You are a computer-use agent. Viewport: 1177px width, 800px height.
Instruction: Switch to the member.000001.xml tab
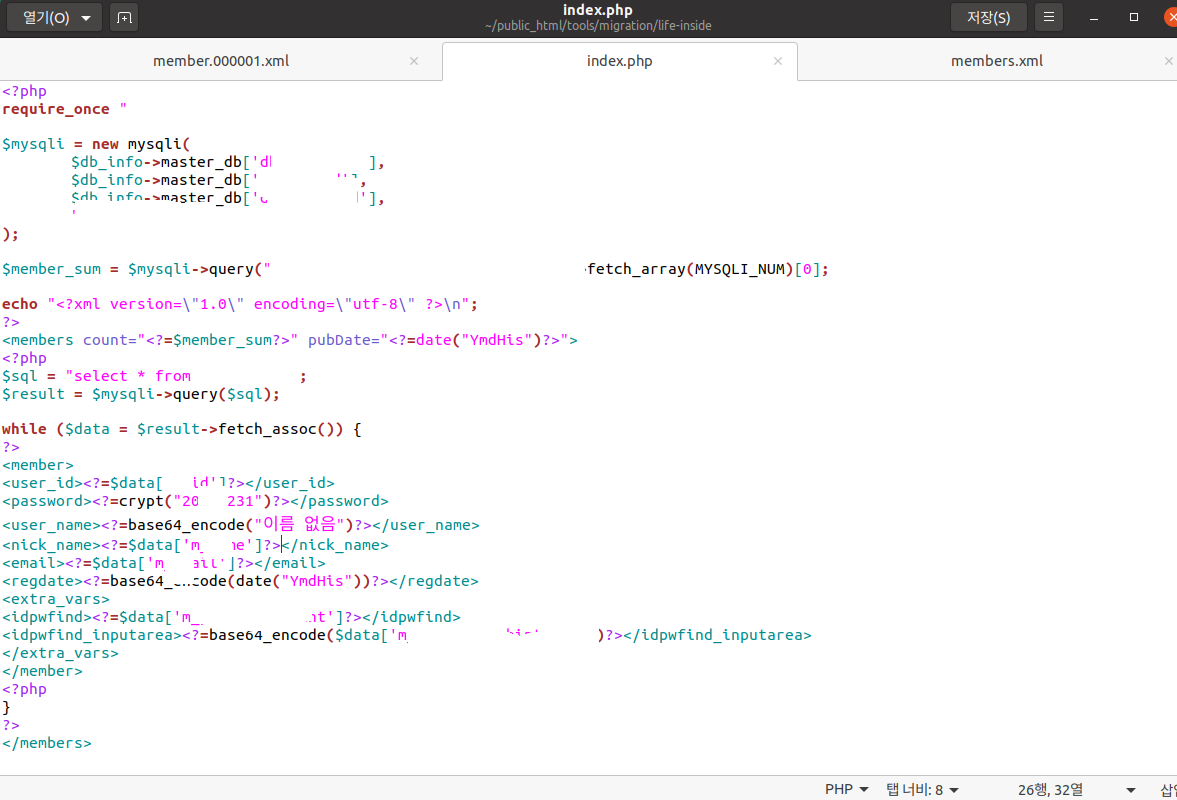(221, 61)
